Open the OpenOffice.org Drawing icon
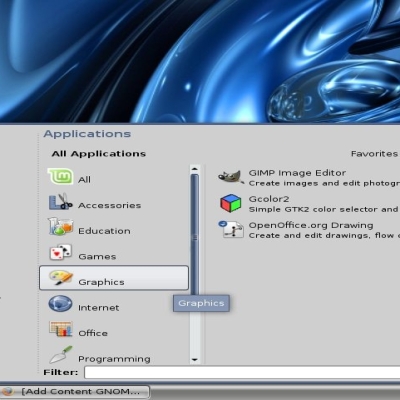The image size is (400, 400). (231, 229)
